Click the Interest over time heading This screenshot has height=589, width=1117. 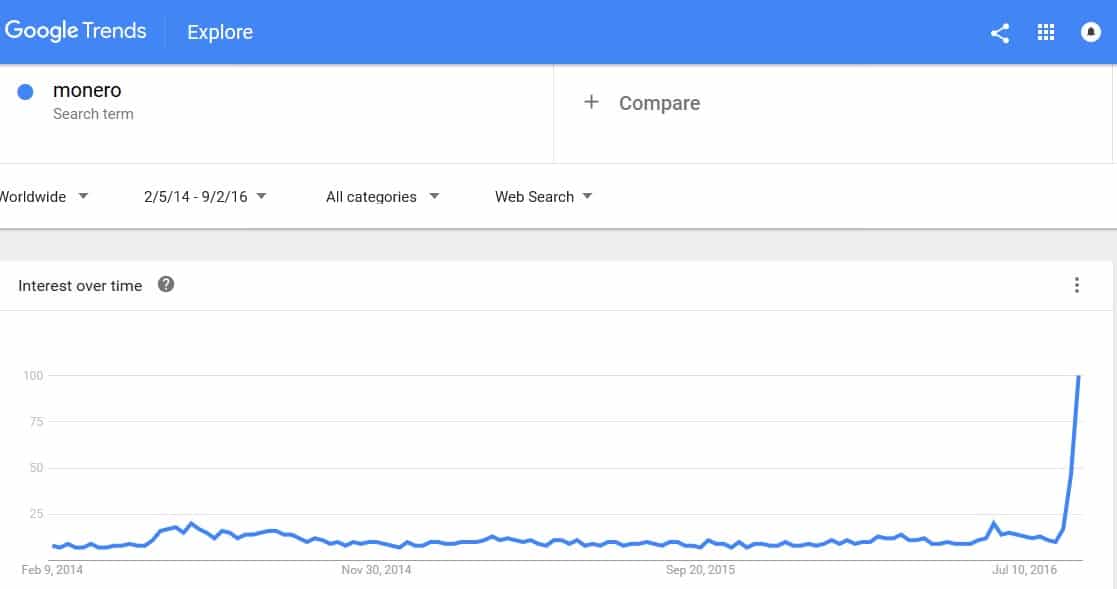[80, 286]
